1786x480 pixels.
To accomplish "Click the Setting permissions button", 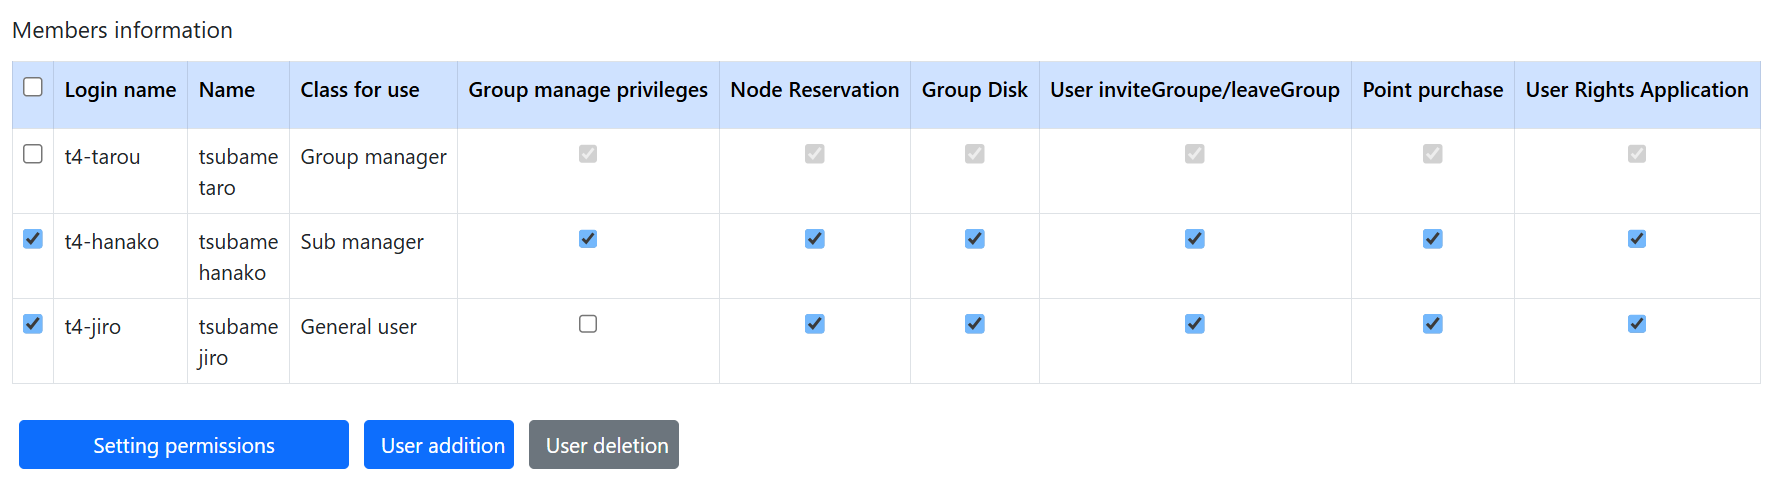I will point(184,445).
